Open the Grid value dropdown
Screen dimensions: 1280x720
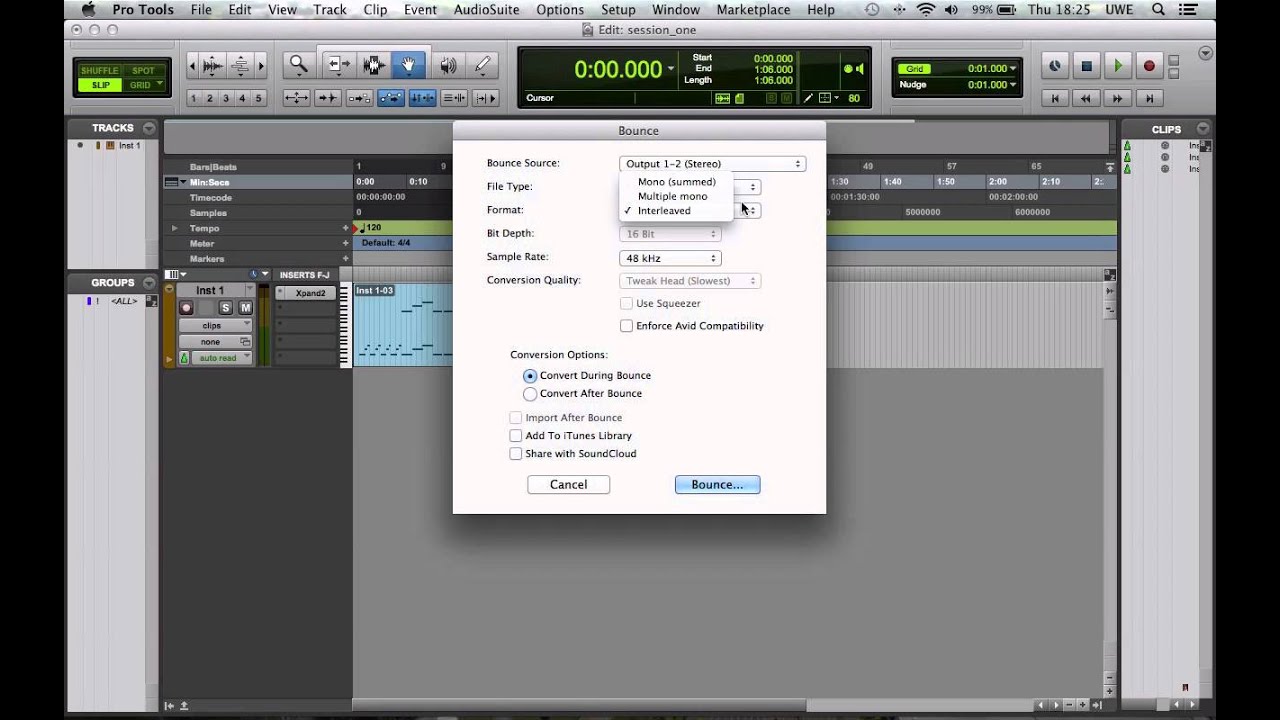1013,69
